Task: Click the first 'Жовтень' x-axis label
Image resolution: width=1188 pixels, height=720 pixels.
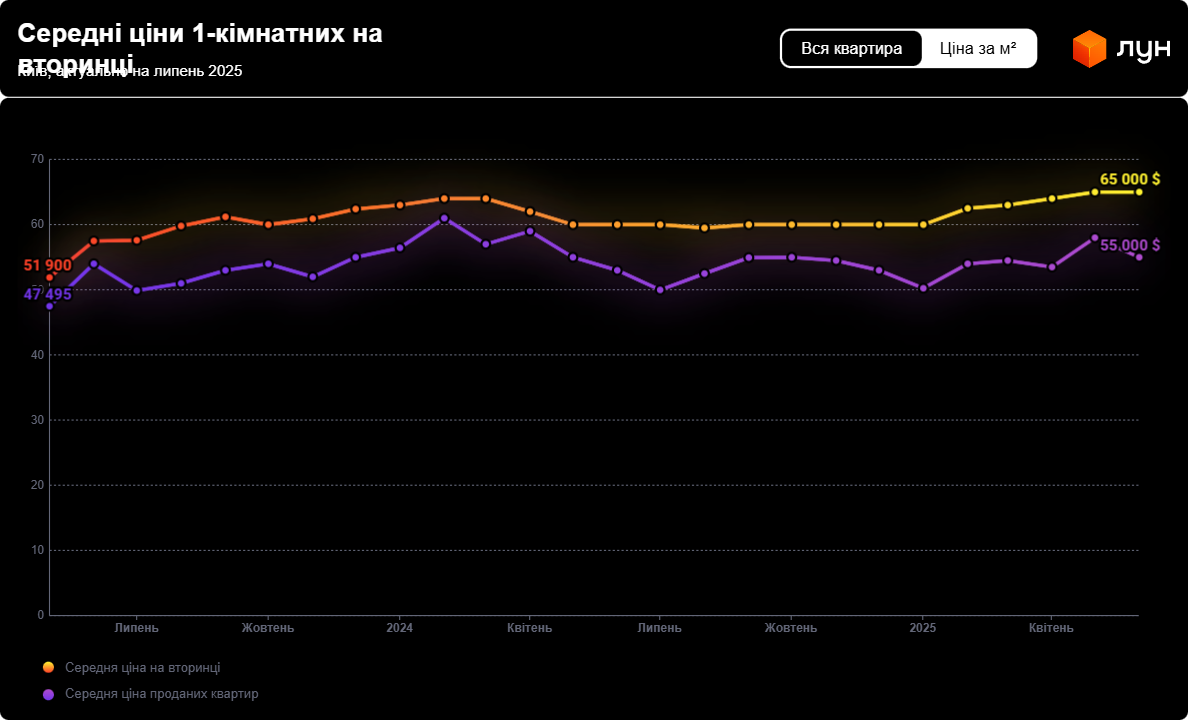Action: [x=268, y=628]
